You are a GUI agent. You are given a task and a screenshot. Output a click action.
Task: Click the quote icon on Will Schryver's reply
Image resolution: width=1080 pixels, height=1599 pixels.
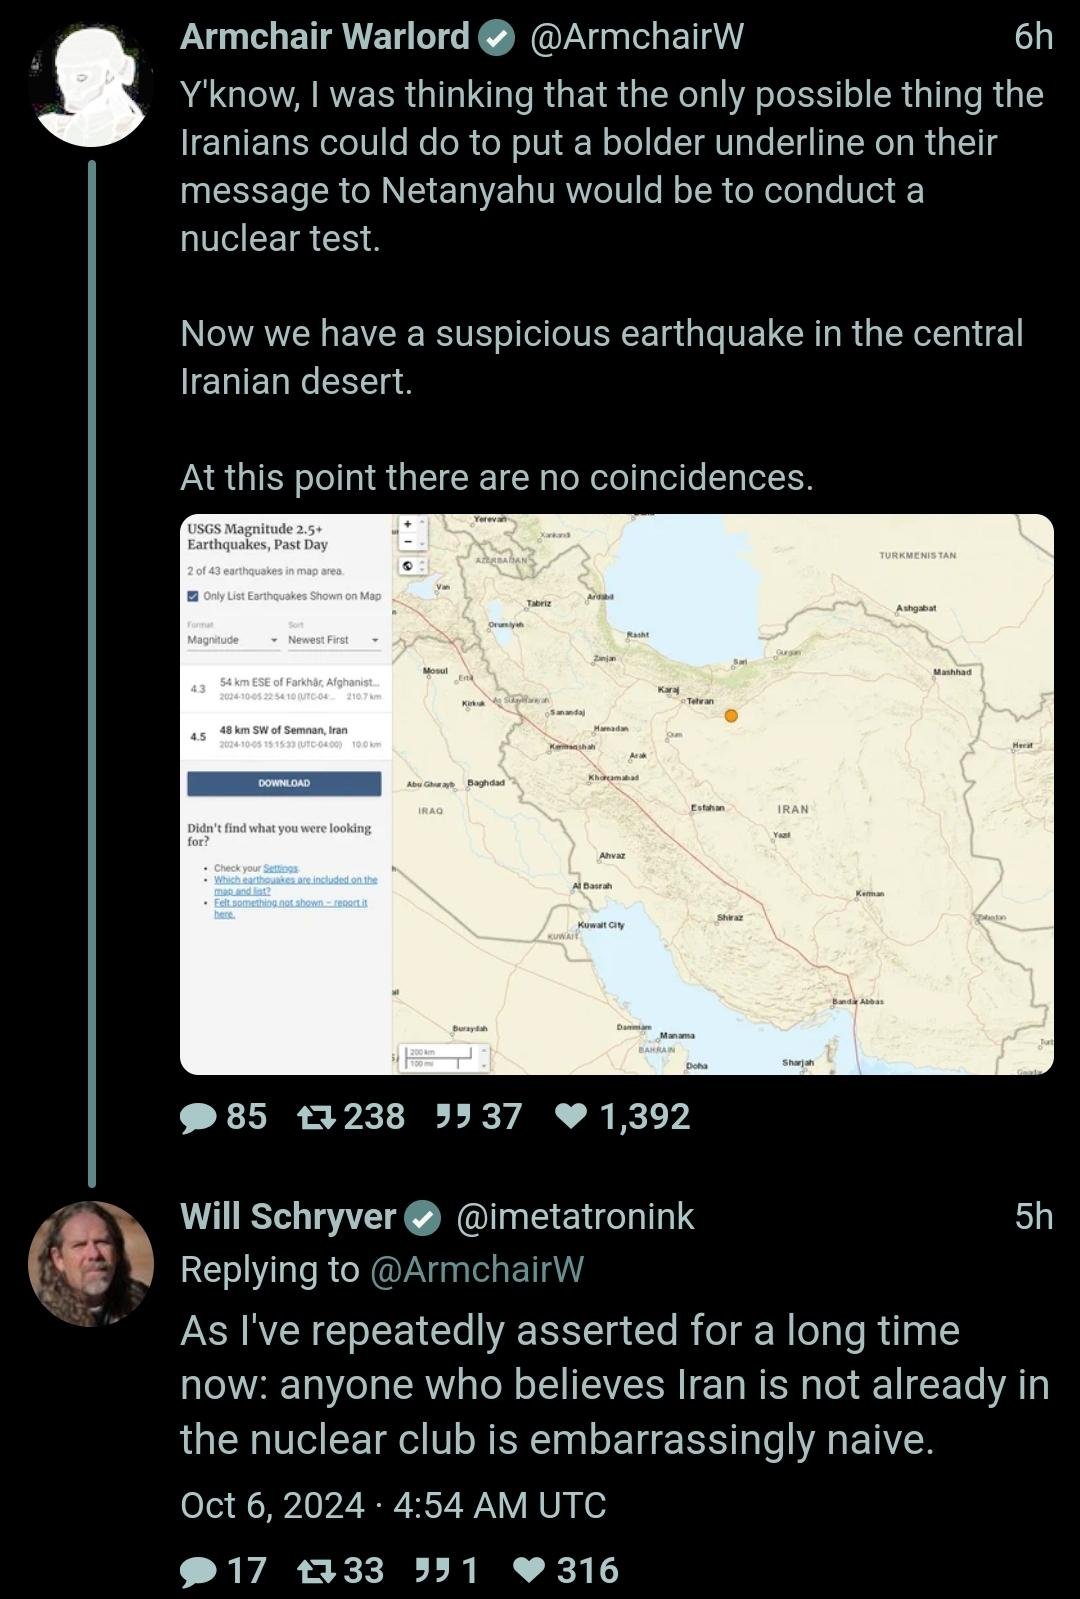(x=432, y=1571)
